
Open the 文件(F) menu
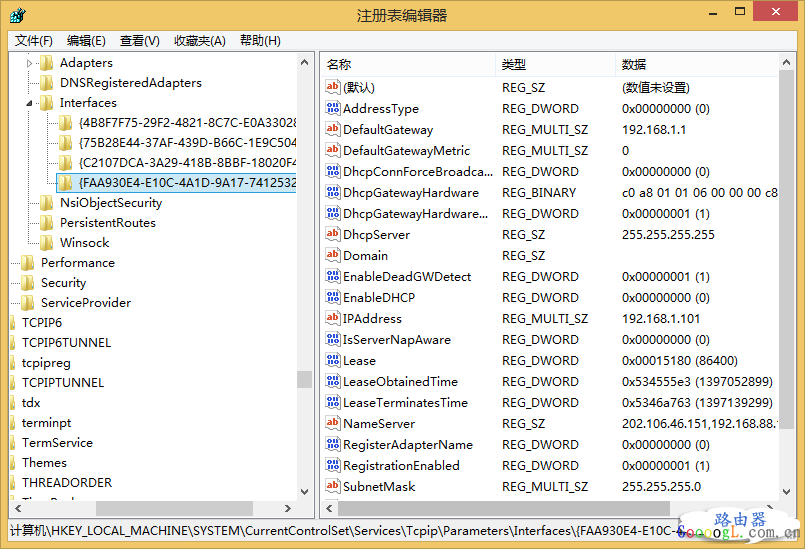tap(33, 41)
